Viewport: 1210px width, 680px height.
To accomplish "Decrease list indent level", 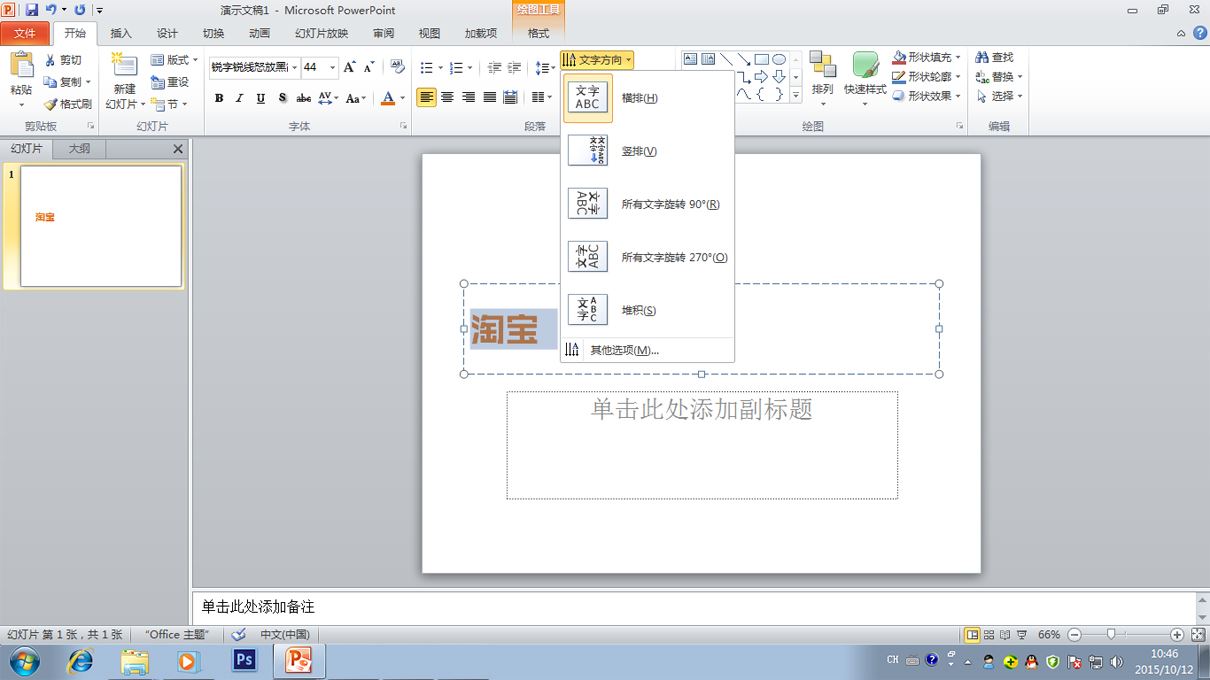I will 494,68.
